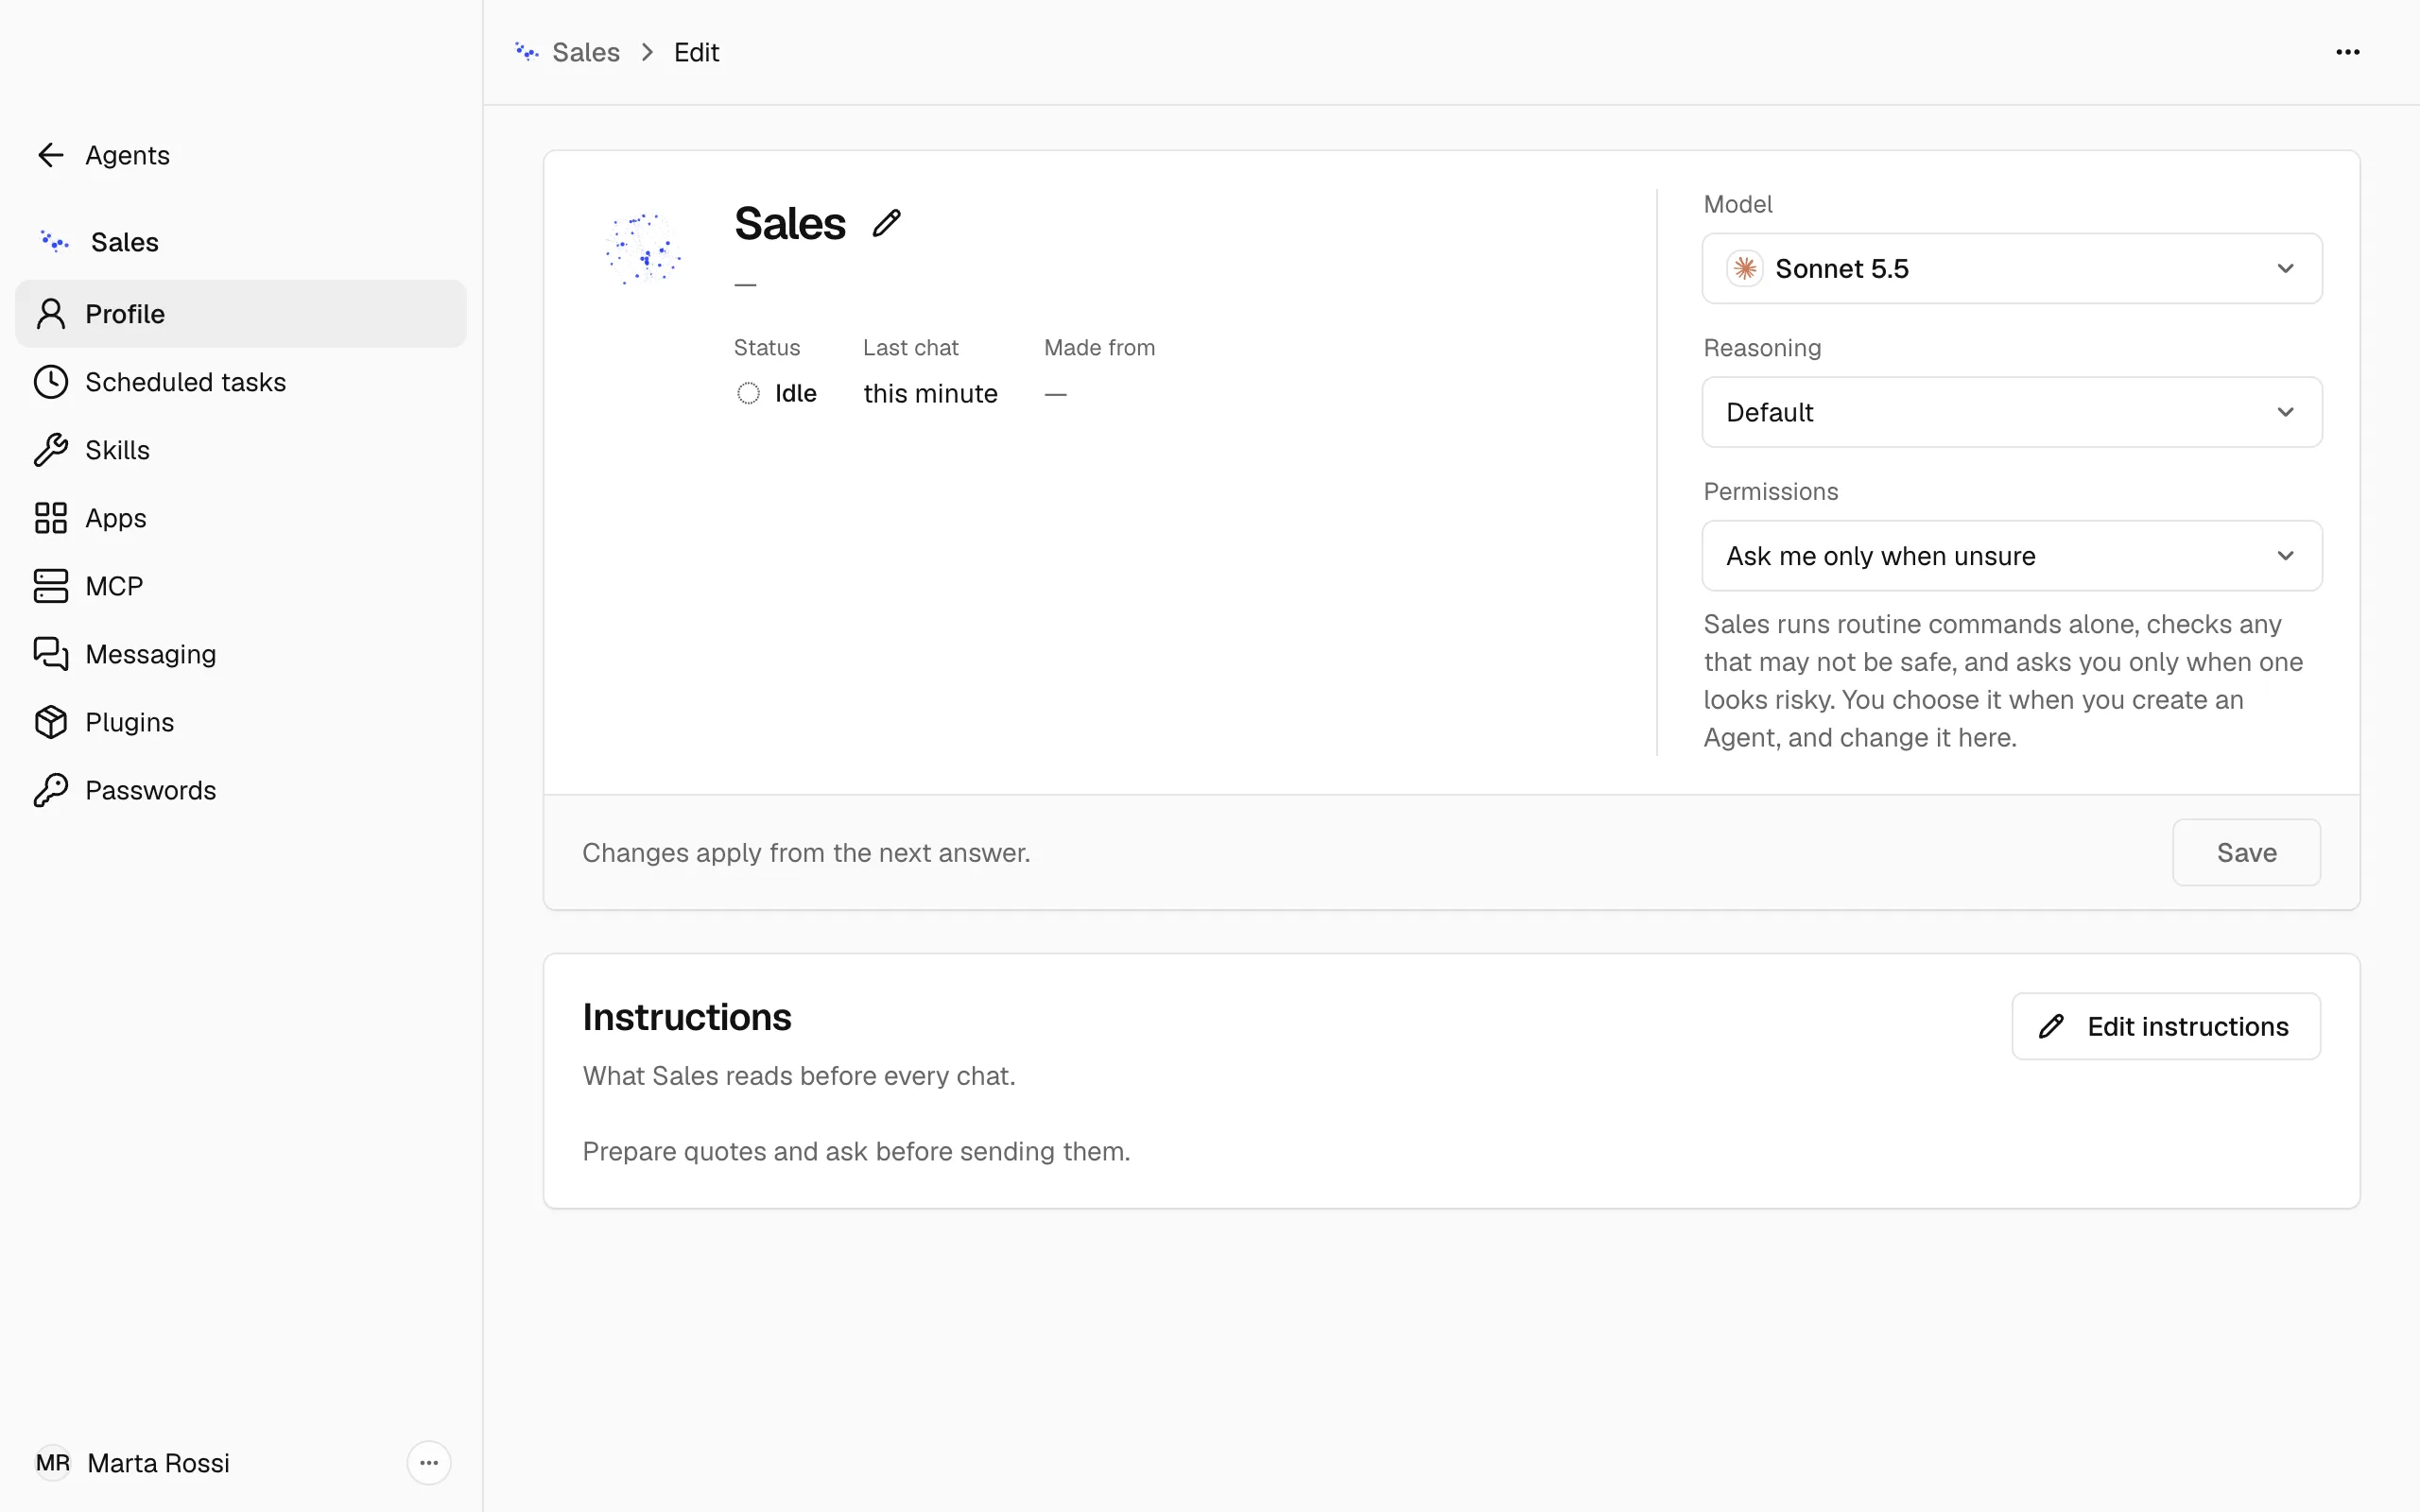Open the Messaging section
The width and height of the screenshot is (2420, 1512).
(x=241, y=654)
